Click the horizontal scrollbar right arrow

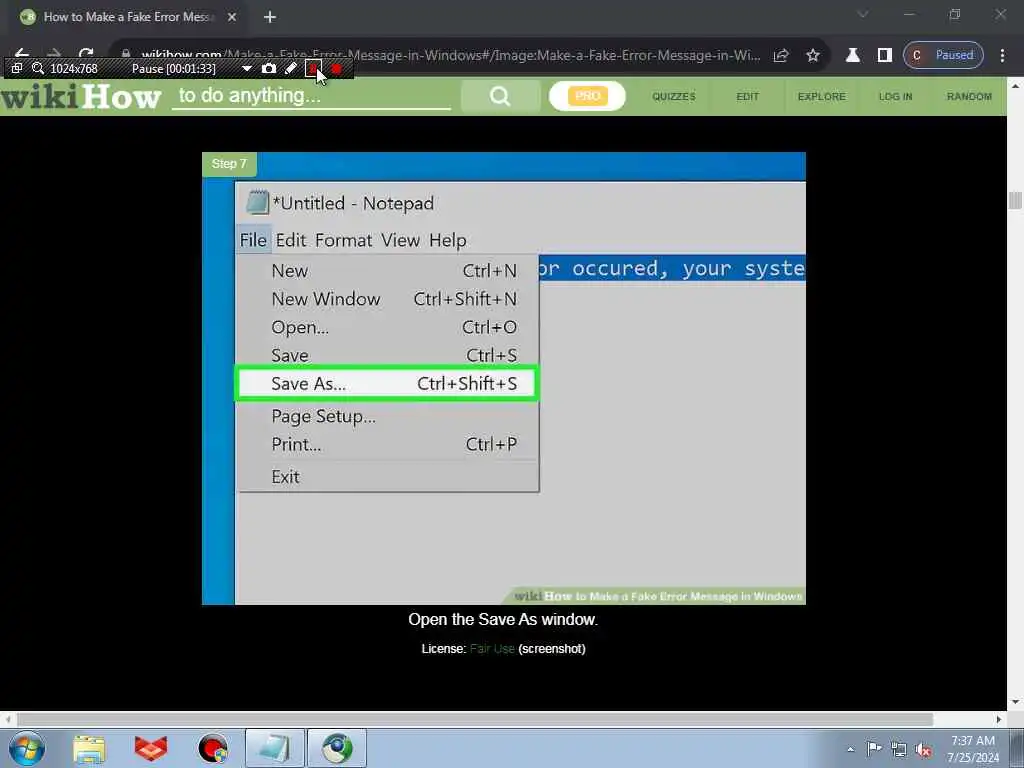pyautogui.click(x=999, y=719)
